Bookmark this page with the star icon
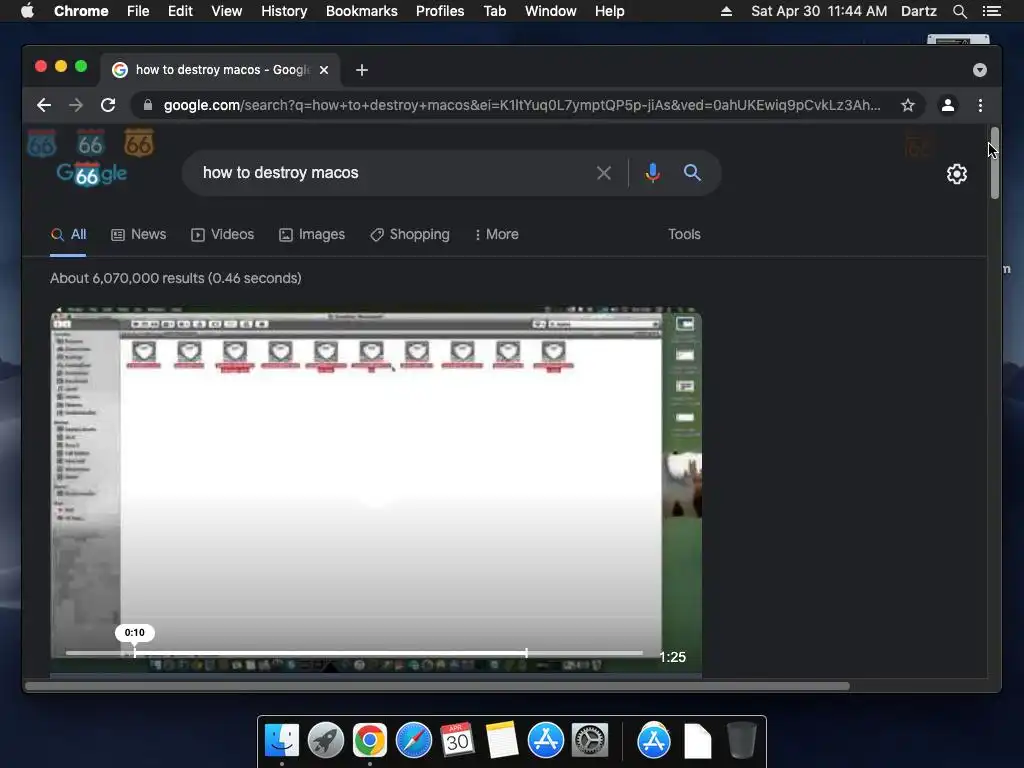The width and height of the screenshot is (1024, 768). [x=908, y=105]
